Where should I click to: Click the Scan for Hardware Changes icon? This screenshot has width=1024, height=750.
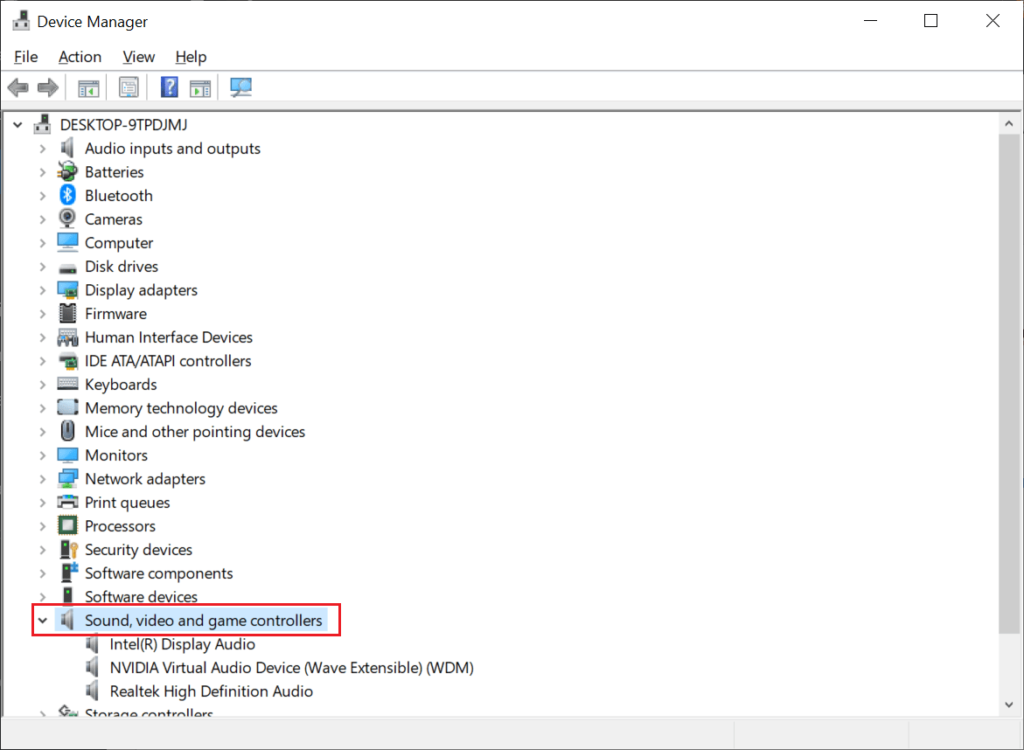240,87
